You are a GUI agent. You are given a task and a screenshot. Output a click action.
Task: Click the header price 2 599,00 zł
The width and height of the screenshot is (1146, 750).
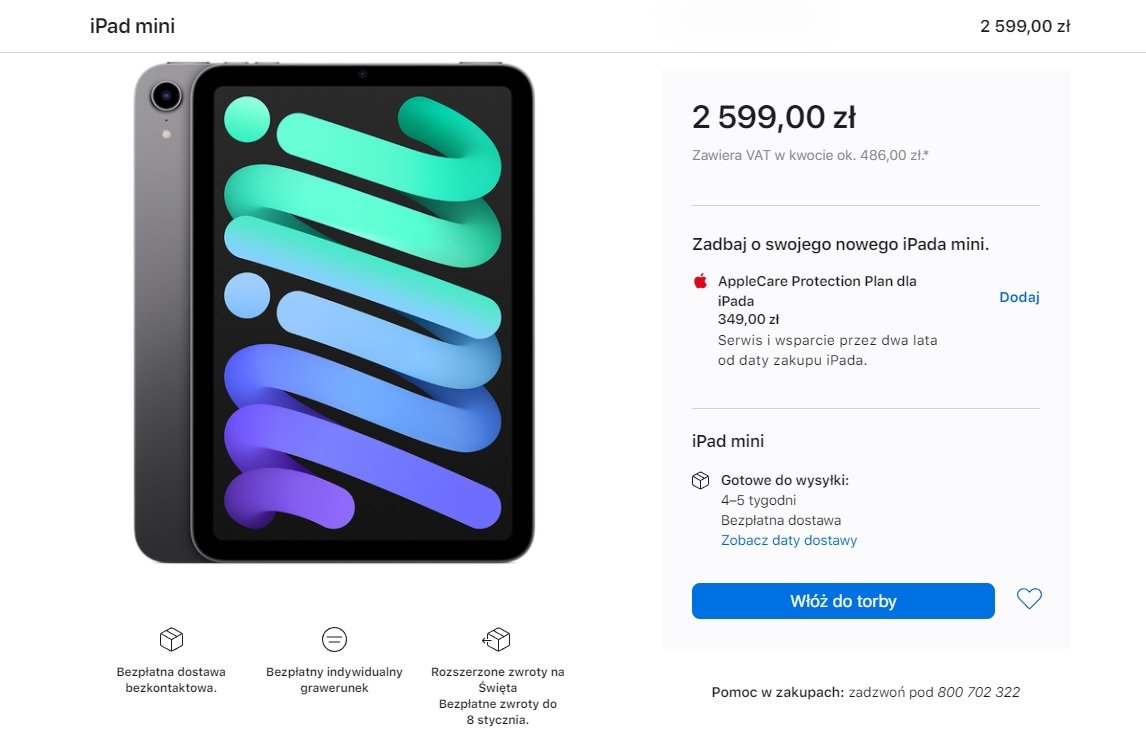tap(1025, 26)
